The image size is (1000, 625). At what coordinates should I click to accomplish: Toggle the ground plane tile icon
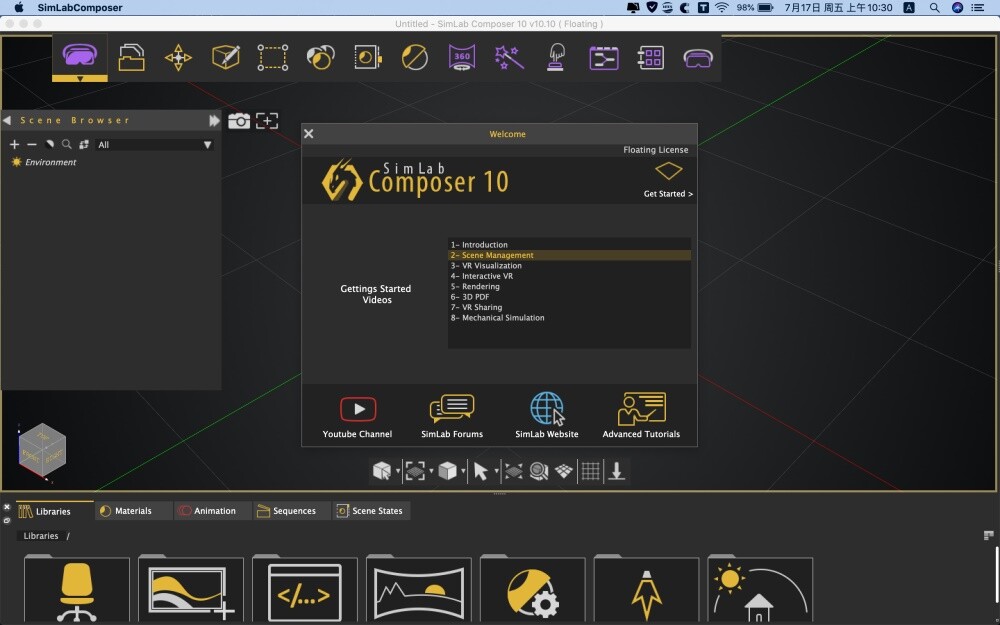tap(564, 471)
